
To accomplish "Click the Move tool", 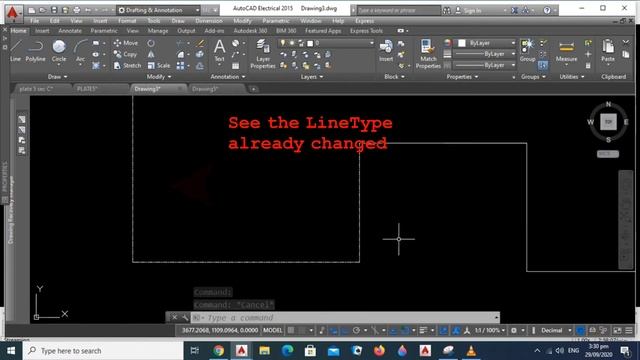I will 126,43.
